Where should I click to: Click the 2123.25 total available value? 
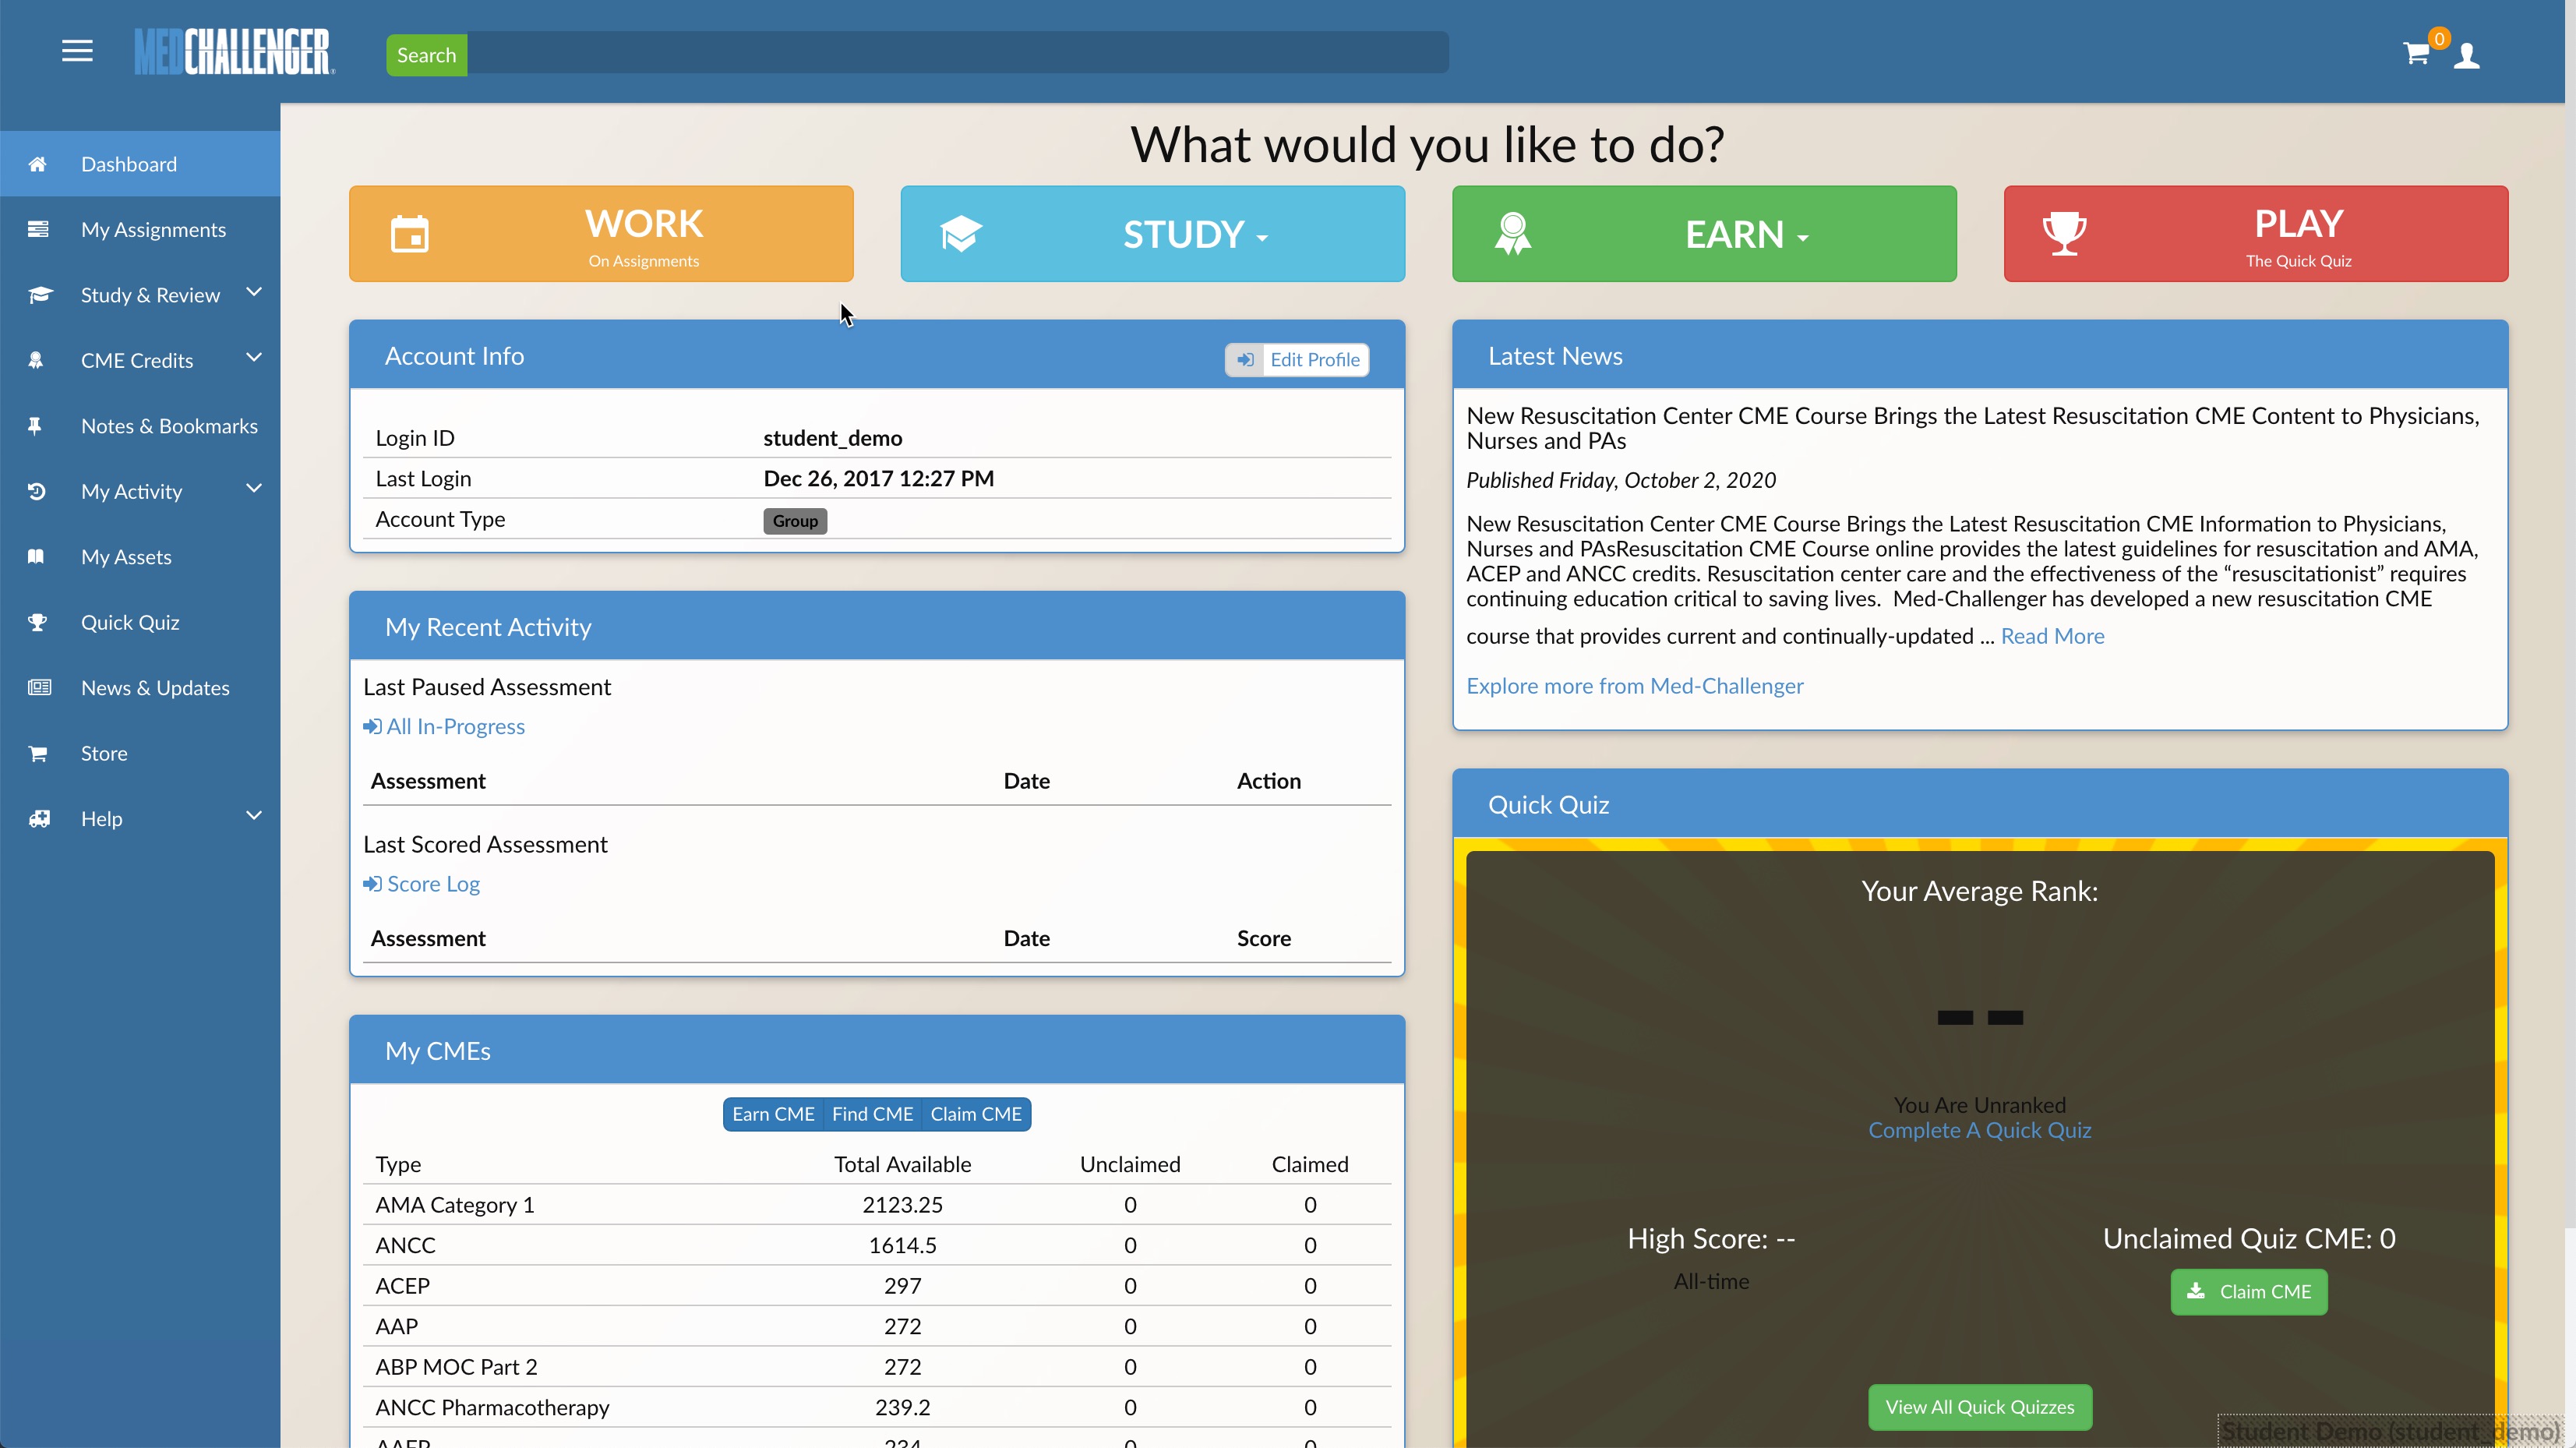[902, 1205]
